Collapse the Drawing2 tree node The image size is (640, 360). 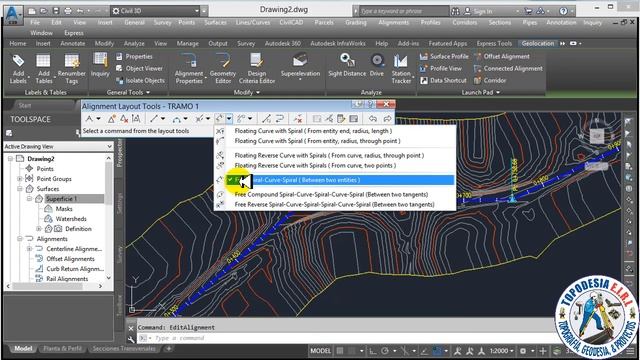pyautogui.click(x=10, y=159)
